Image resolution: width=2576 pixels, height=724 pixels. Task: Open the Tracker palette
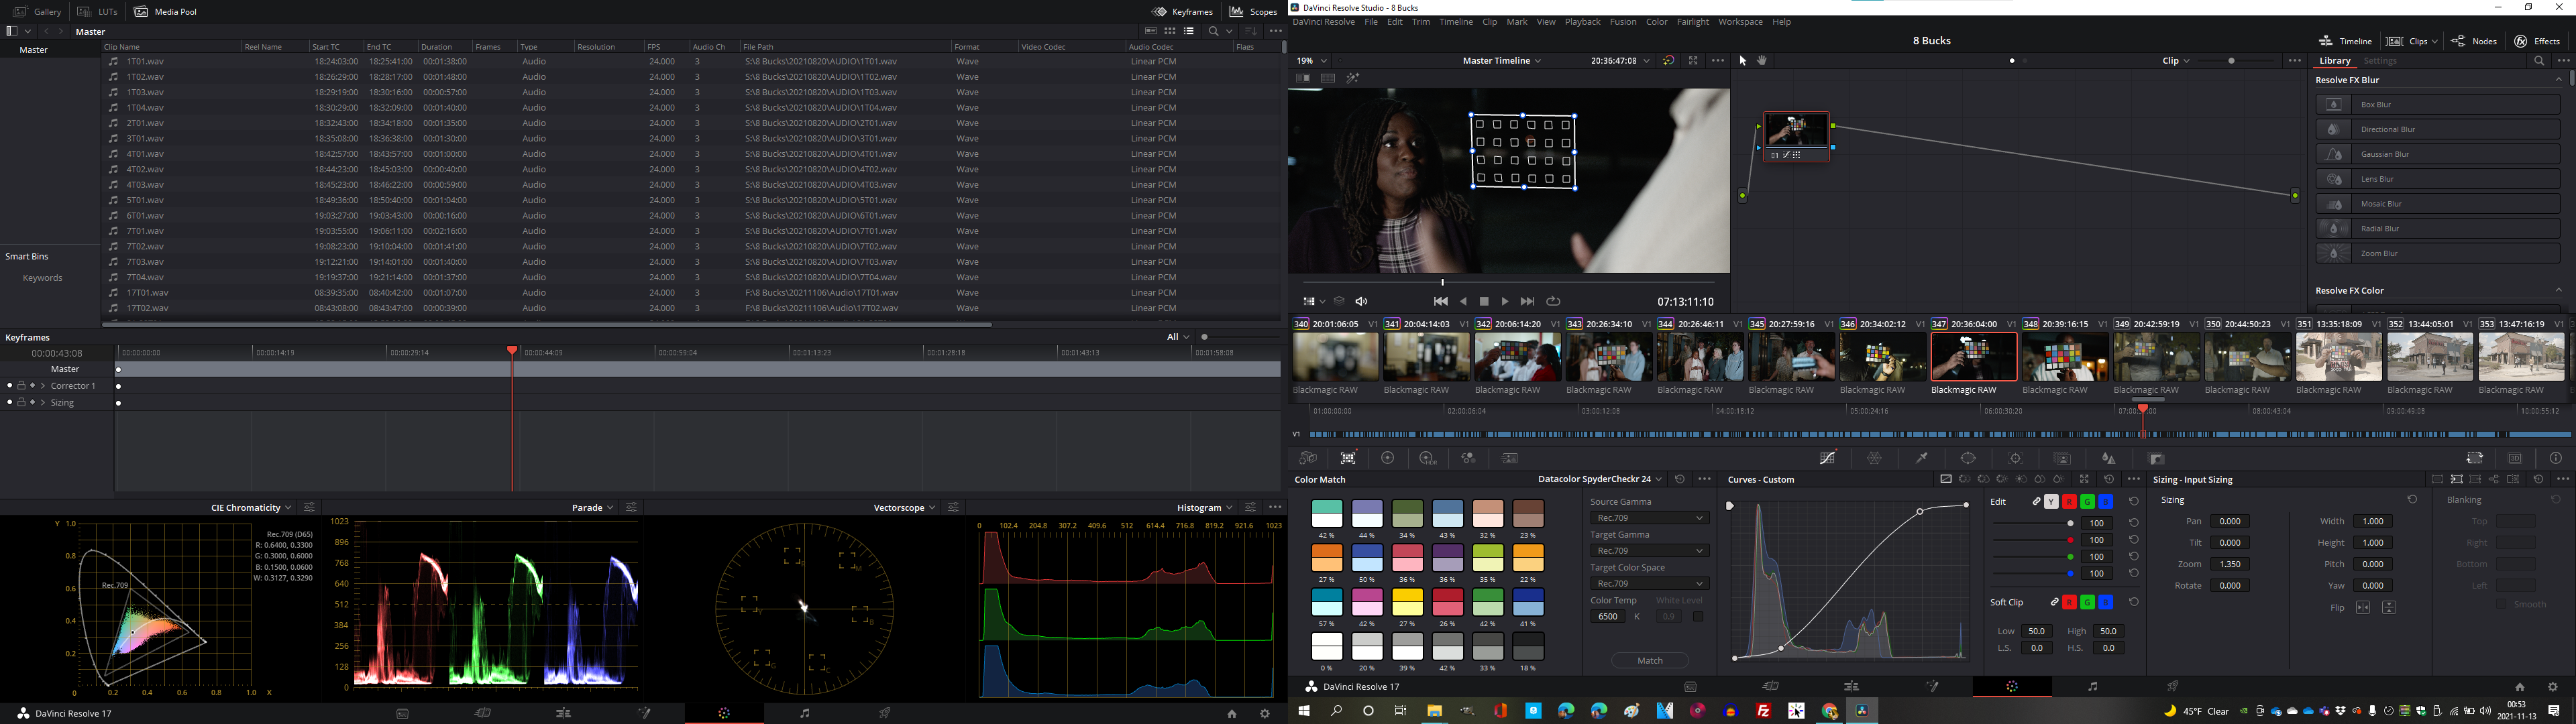coord(2015,458)
